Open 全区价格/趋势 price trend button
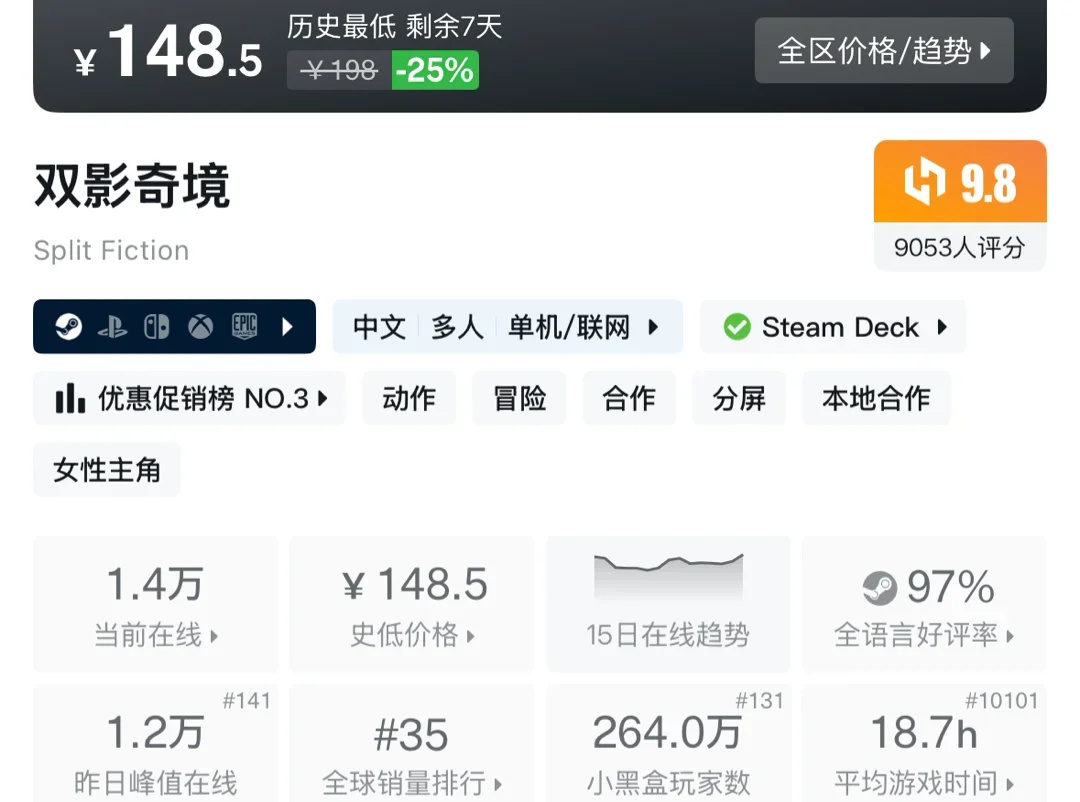Image resolution: width=1080 pixels, height=802 pixels. click(x=884, y=50)
